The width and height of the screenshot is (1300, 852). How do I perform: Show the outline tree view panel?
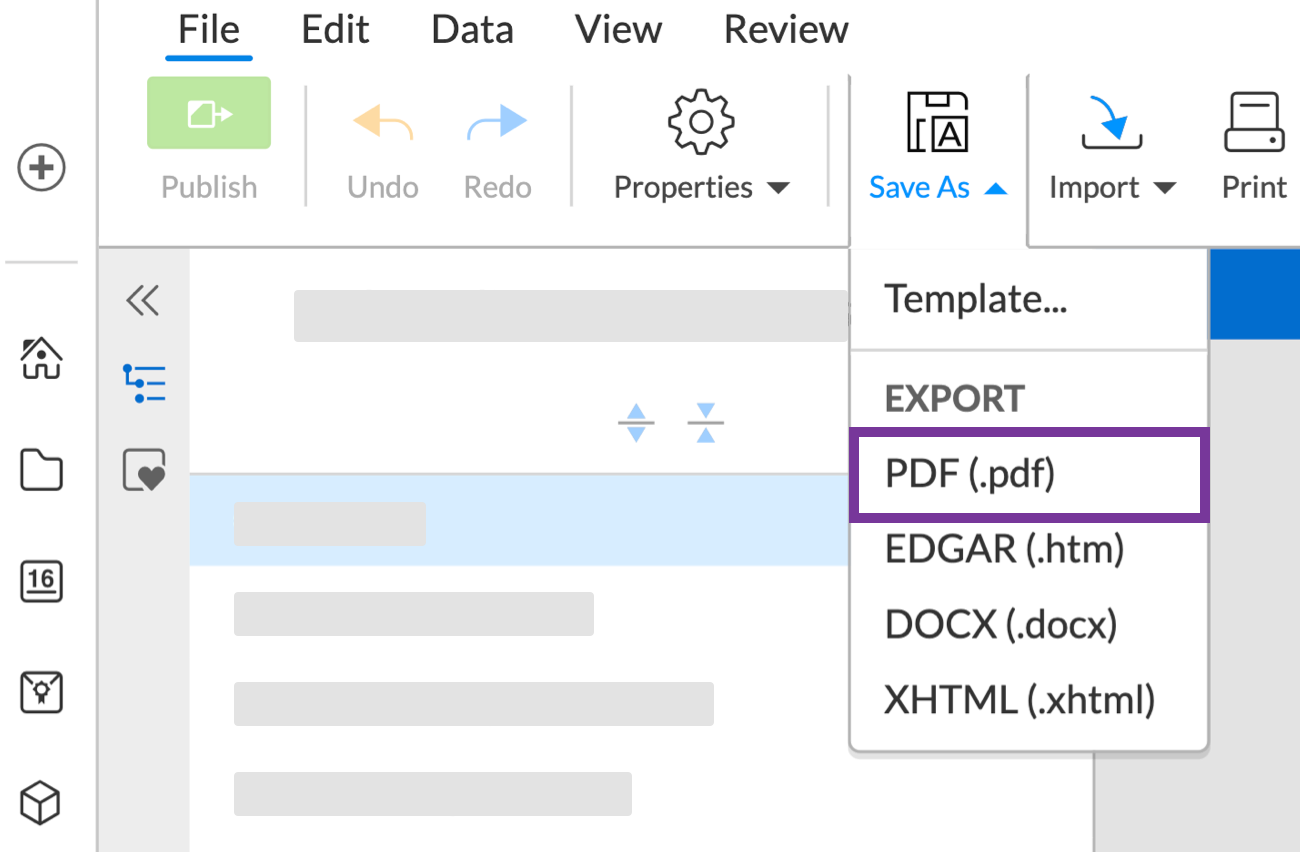click(x=144, y=384)
